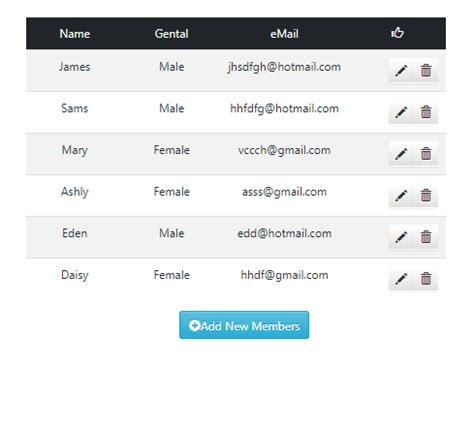The height and width of the screenshot is (428, 474).
Task: Open edit for Mary's row
Action: click(401, 154)
